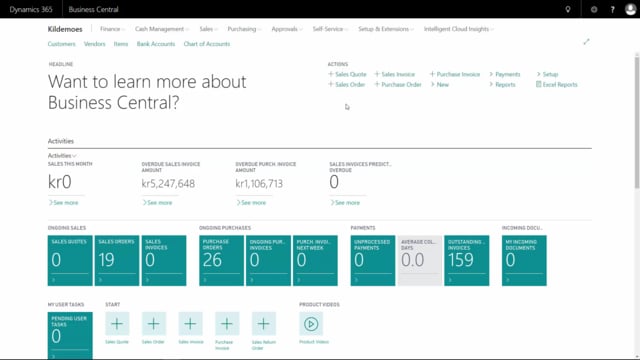Open the user profile avatar
This screenshot has width=640, height=360.
(x=630, y=9)
